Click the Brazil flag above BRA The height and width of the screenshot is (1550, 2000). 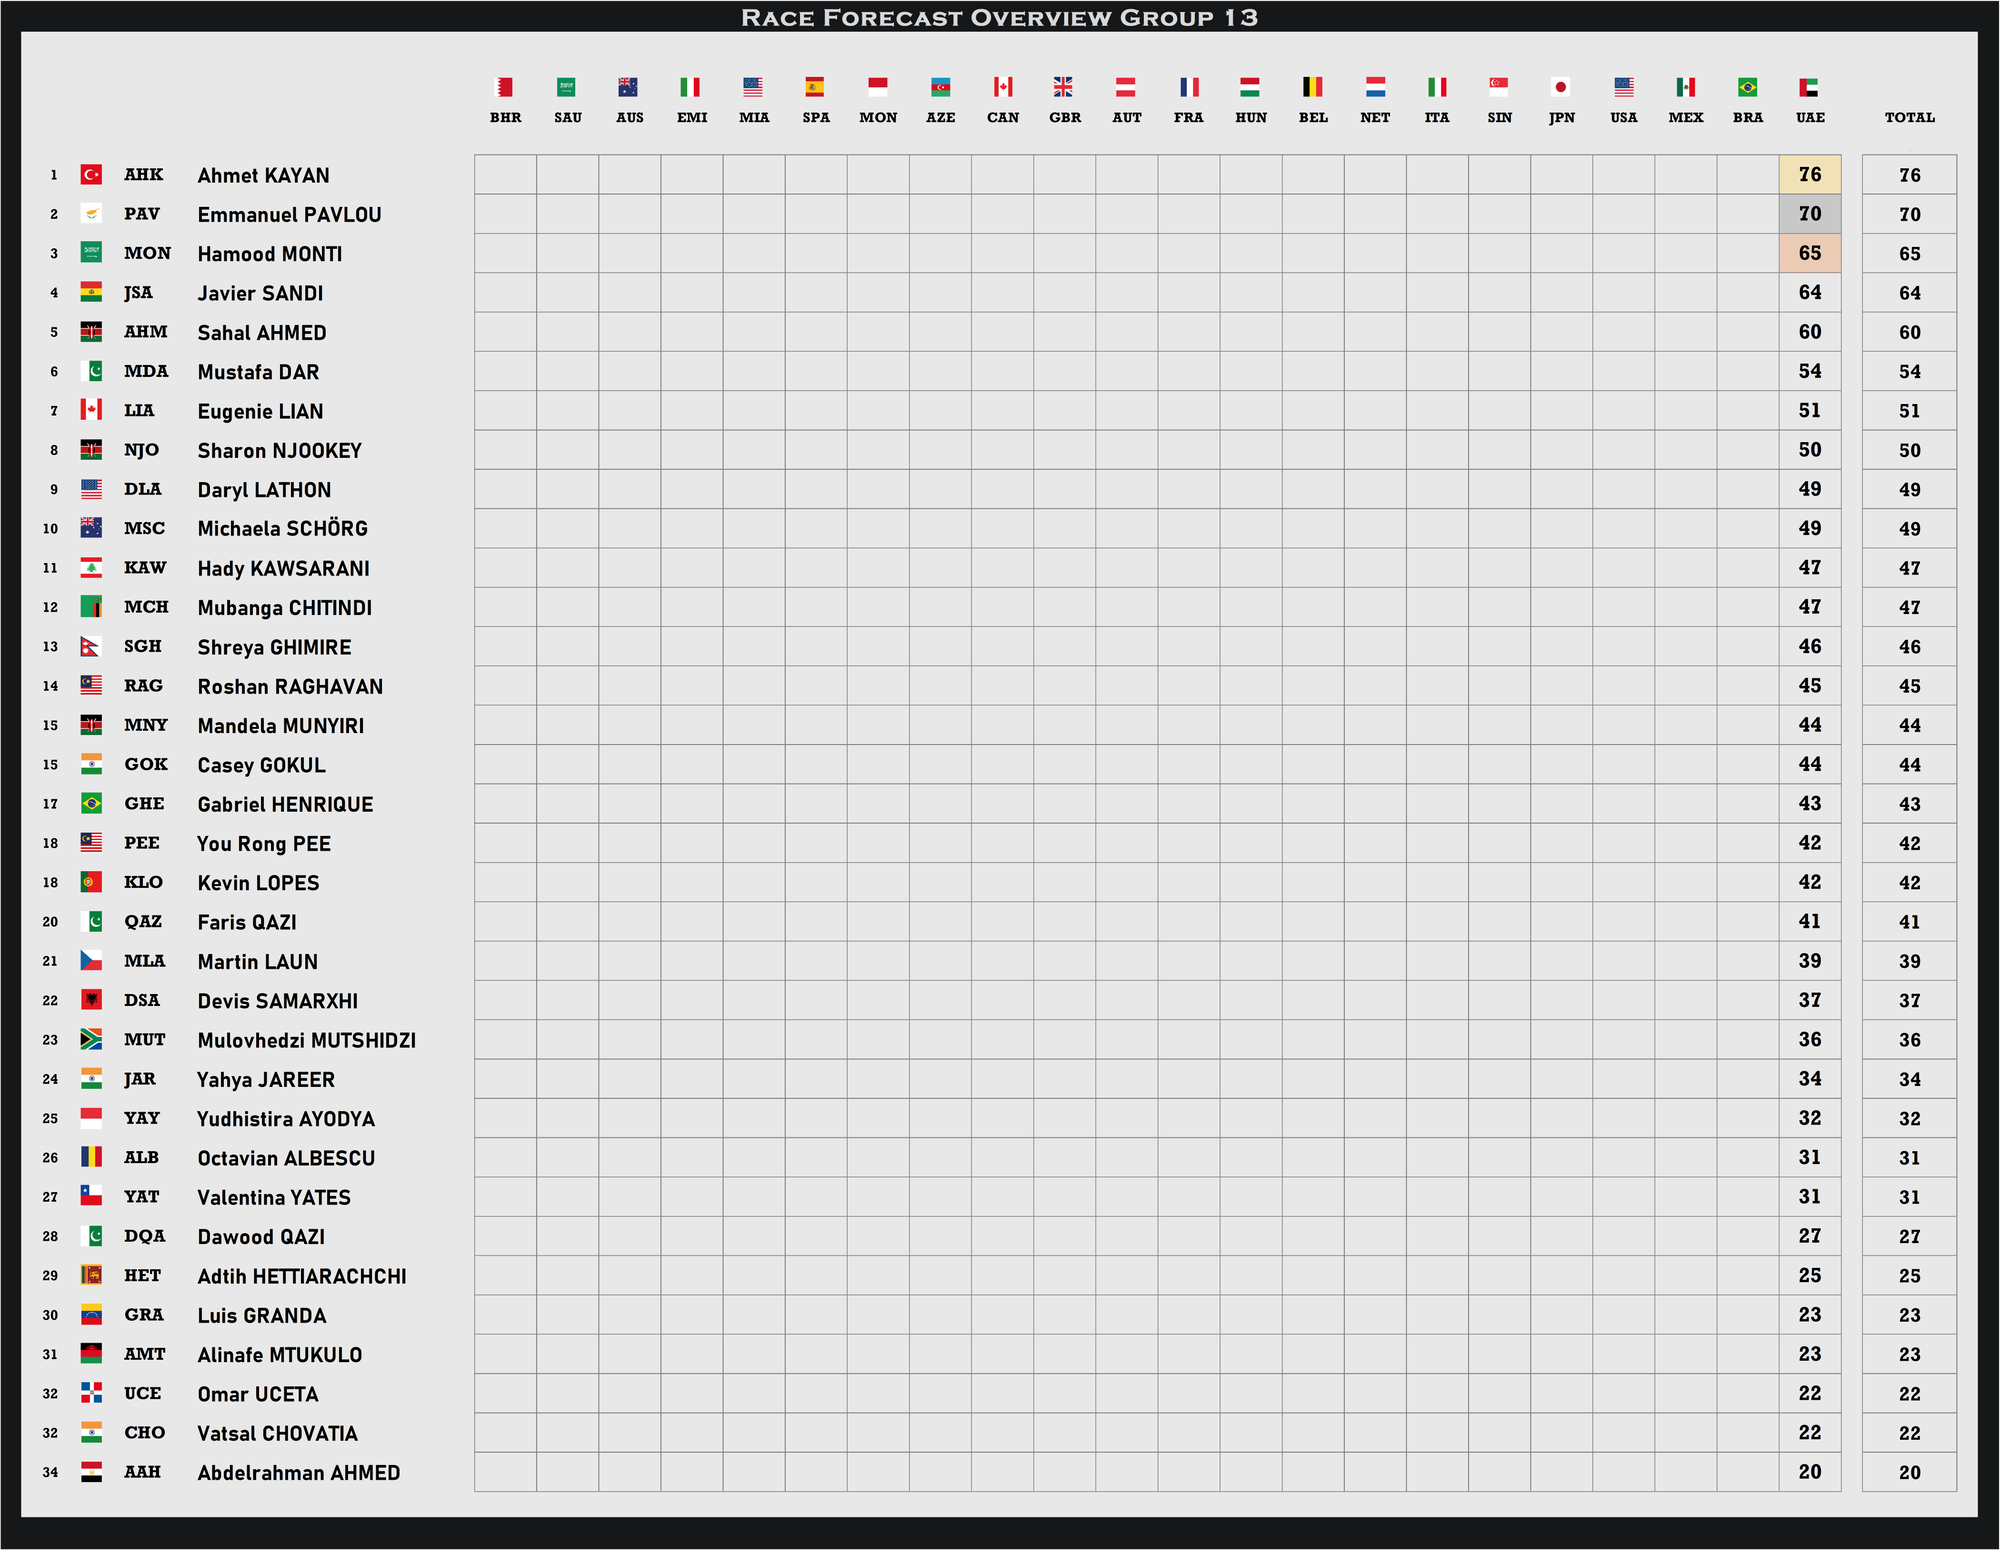[1747, 87]
